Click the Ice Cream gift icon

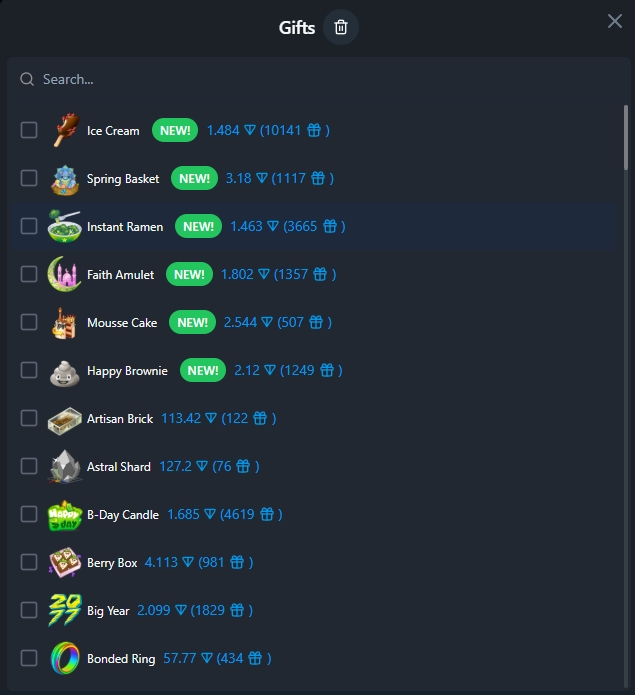click(x=65, y=130)
